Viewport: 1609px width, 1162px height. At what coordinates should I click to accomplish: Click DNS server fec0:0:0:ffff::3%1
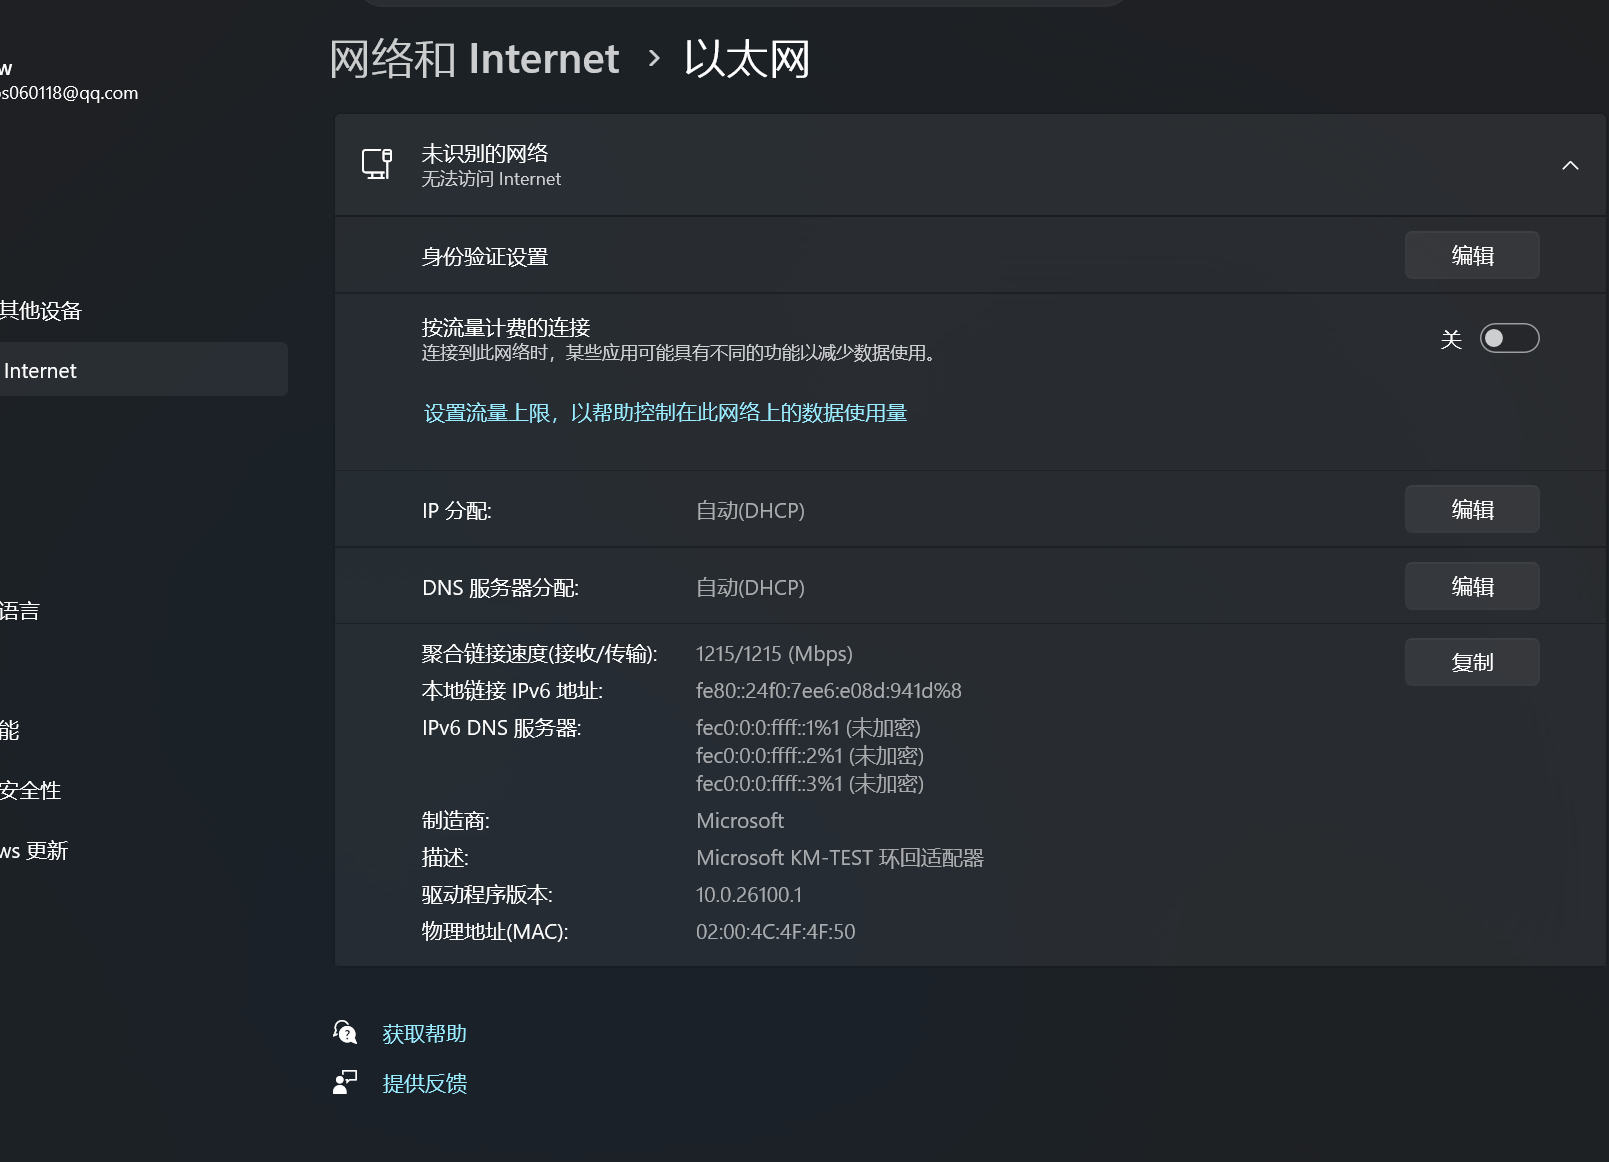[810, 783]
